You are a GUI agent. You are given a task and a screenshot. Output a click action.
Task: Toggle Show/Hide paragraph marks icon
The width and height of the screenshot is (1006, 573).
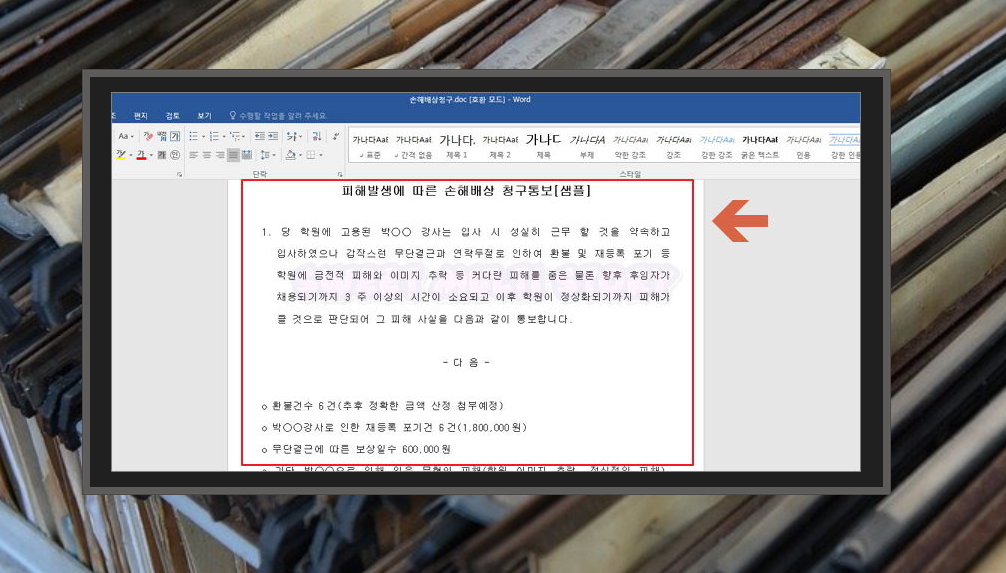[336, 136]
